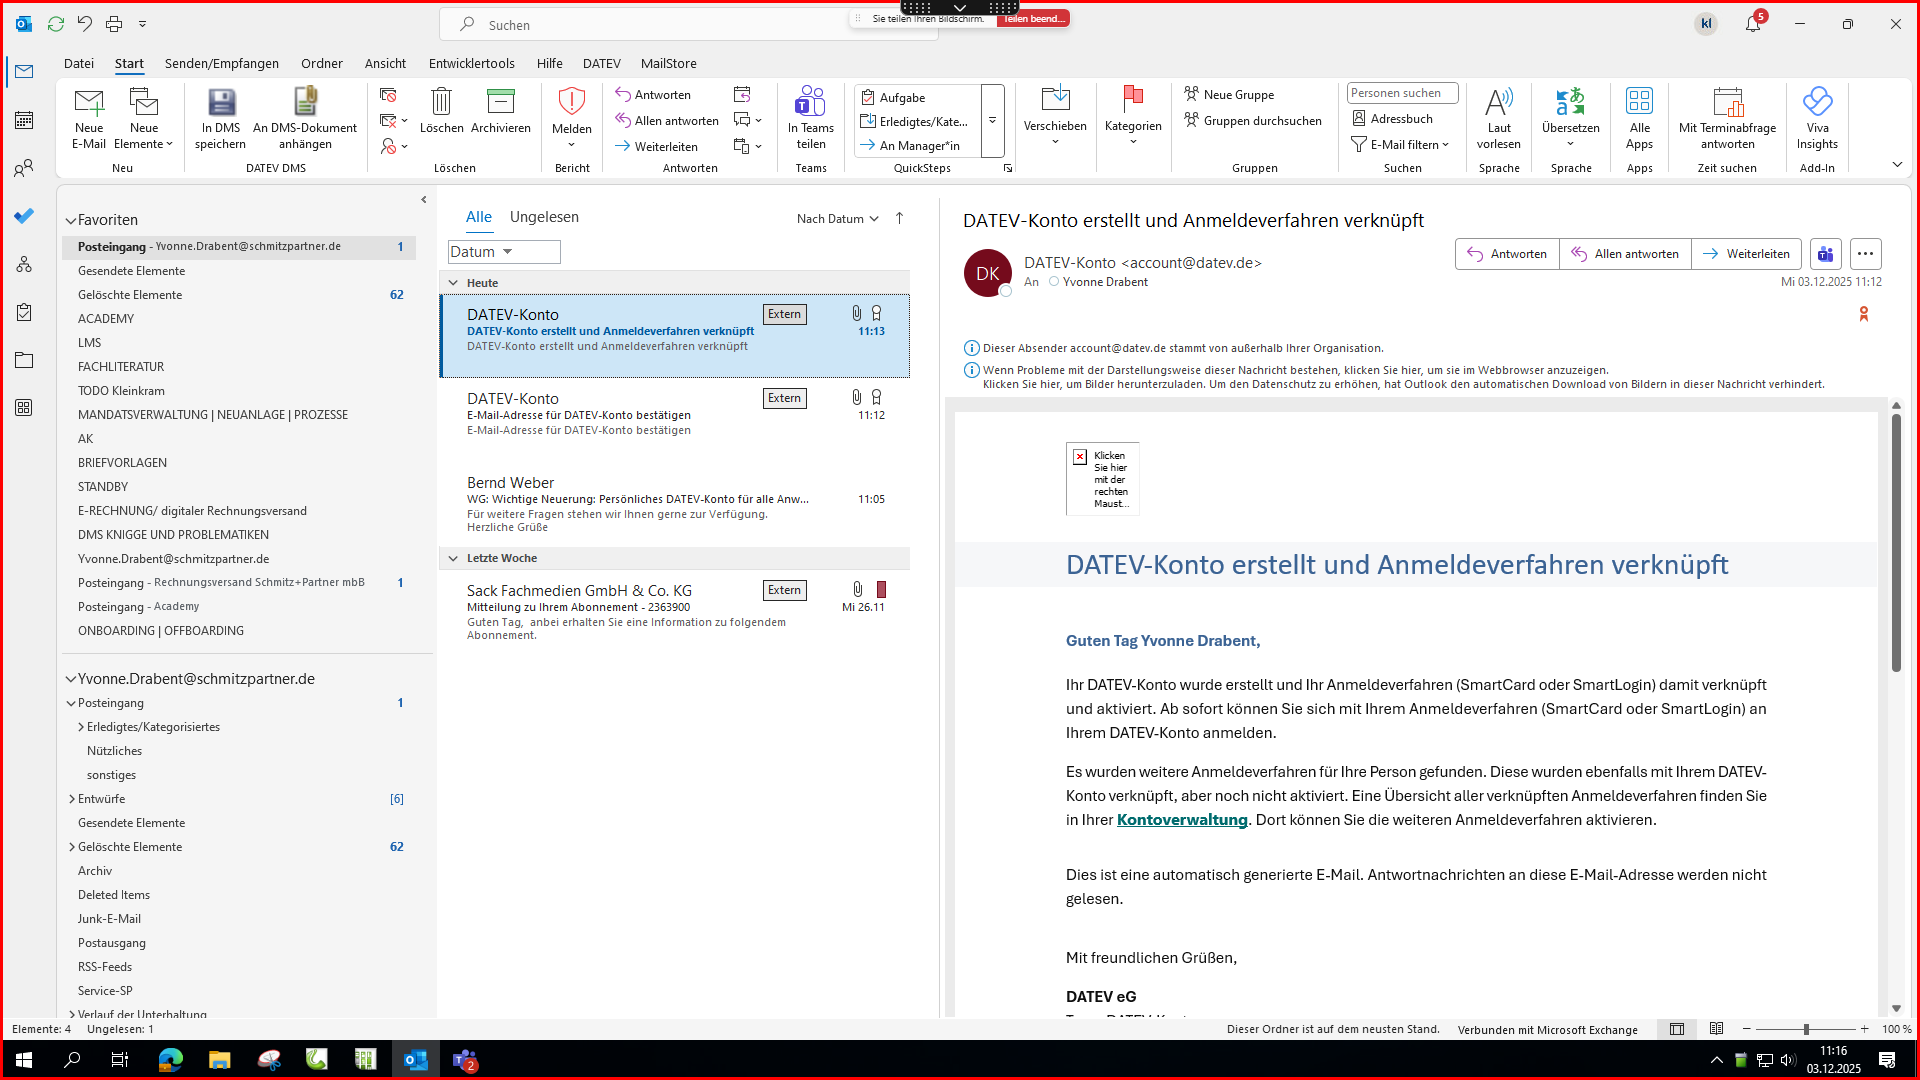Click the Archivieren ribbon icon
The height and width of the screenshot is (1080, 1920).
coord(500,102)
